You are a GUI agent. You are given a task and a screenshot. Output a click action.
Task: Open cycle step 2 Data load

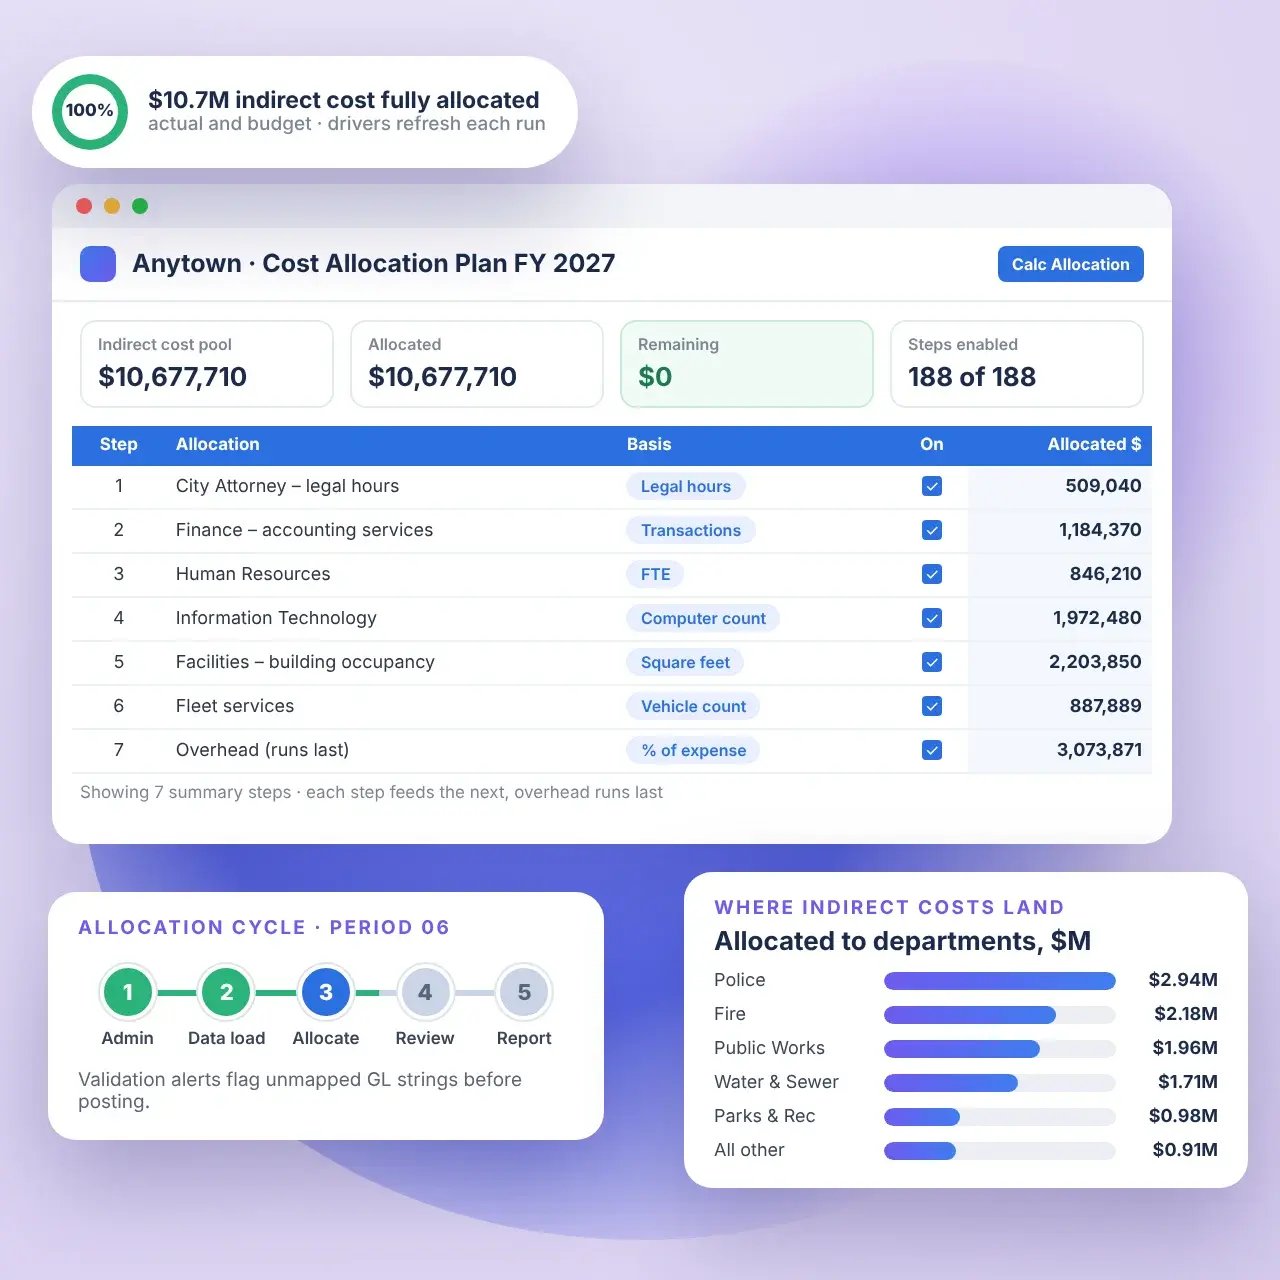coord(227,992)
